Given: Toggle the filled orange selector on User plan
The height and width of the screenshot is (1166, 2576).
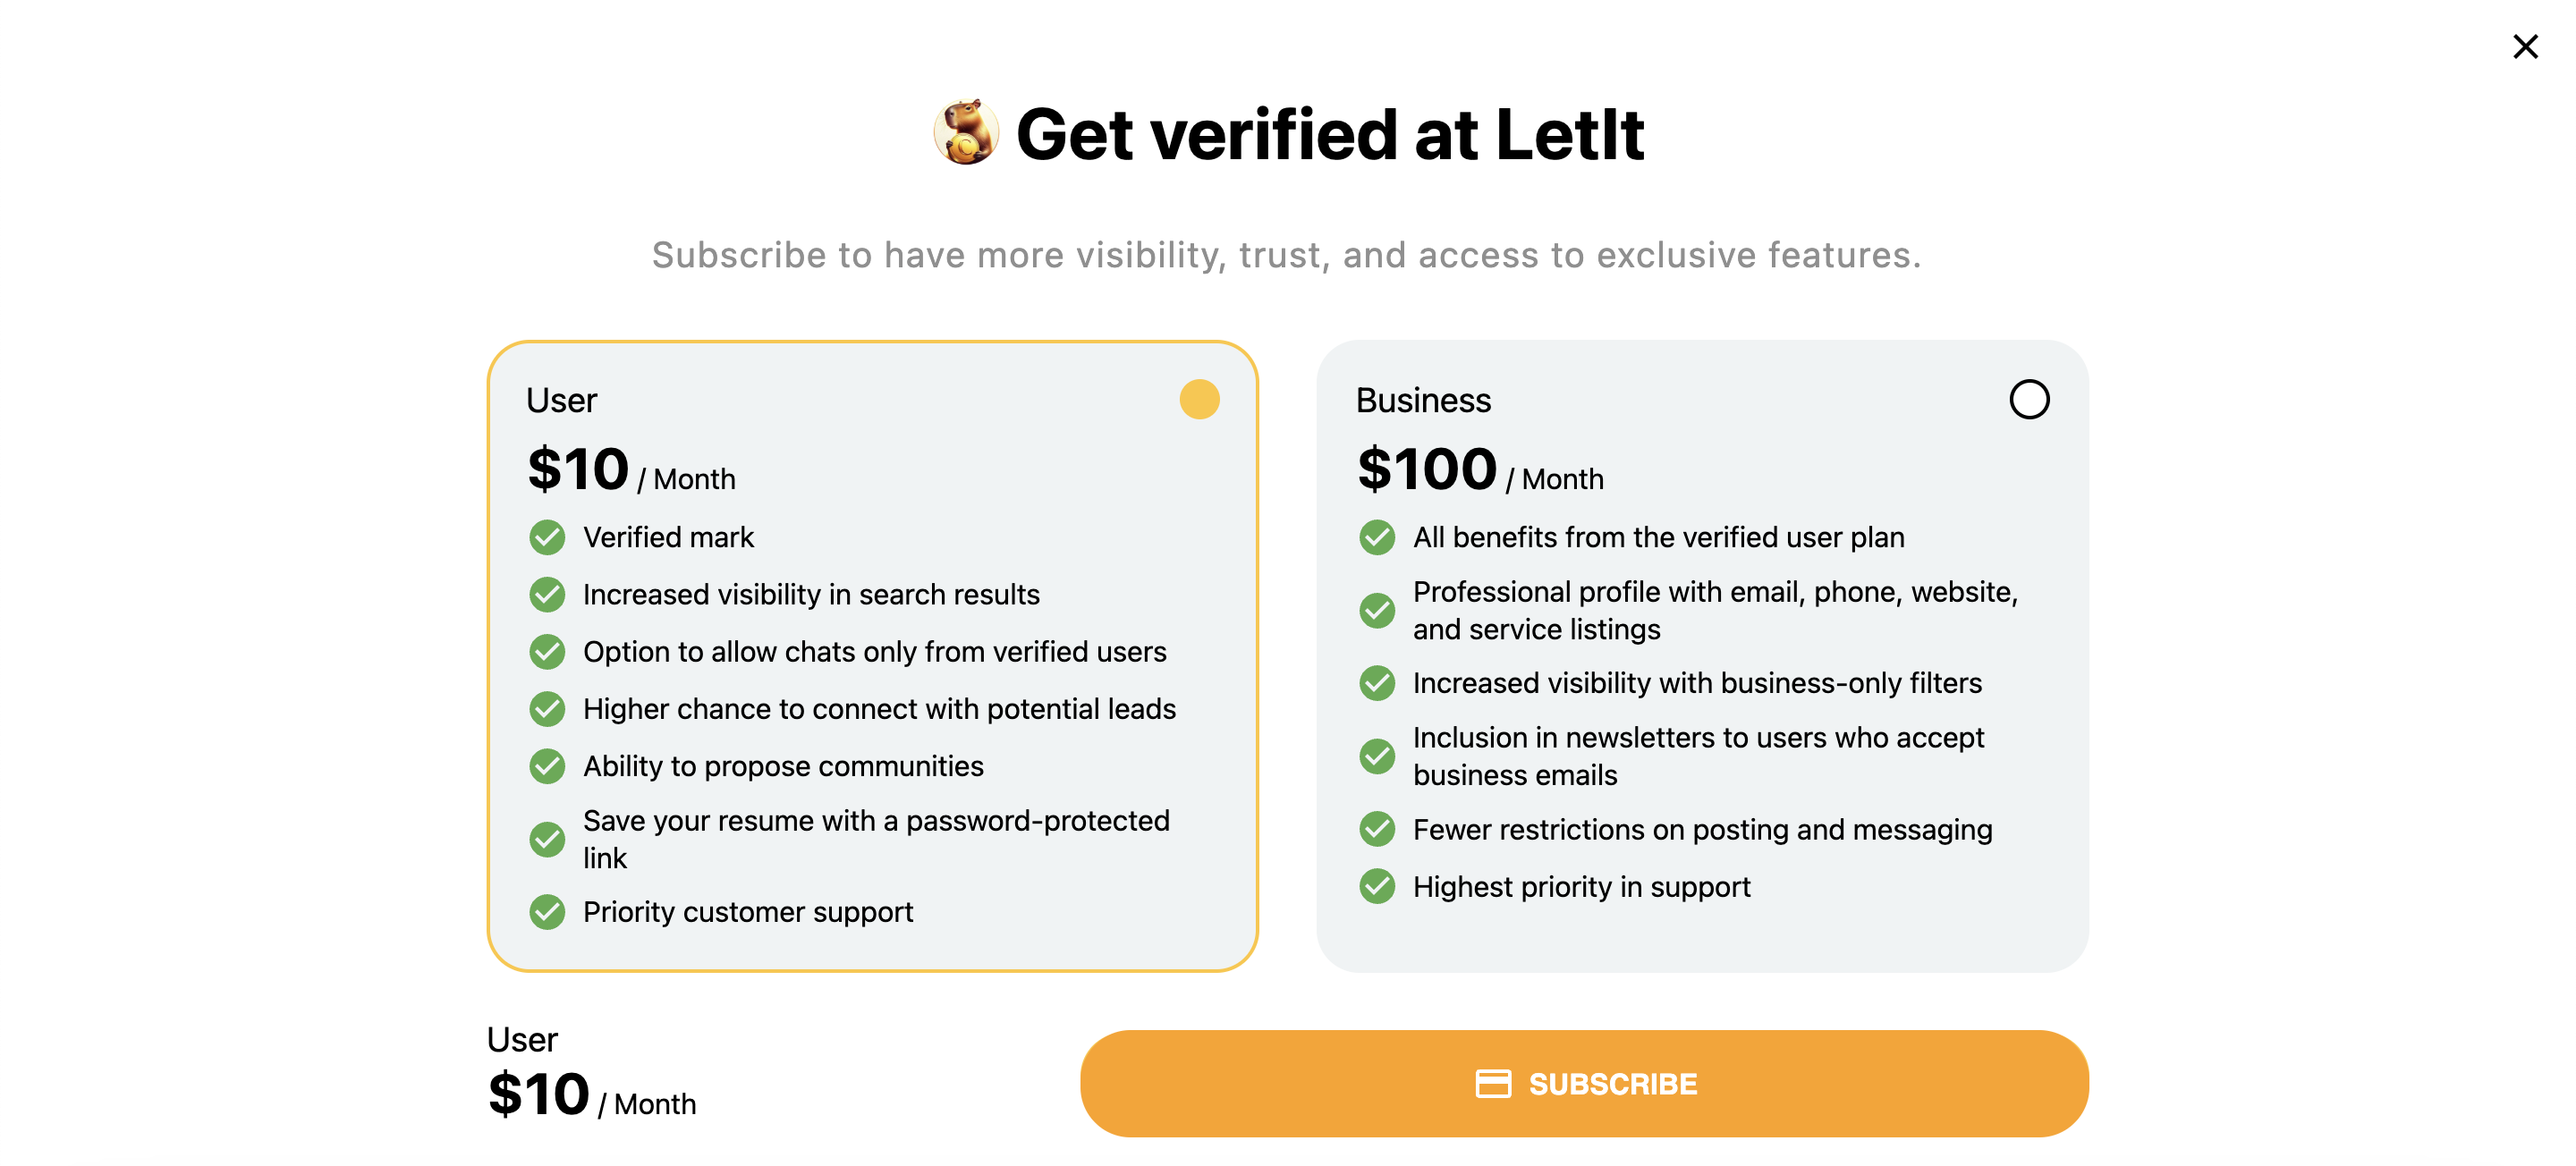Looking at the screenshot, I should pyautogui.click(x=1199, y=399).
